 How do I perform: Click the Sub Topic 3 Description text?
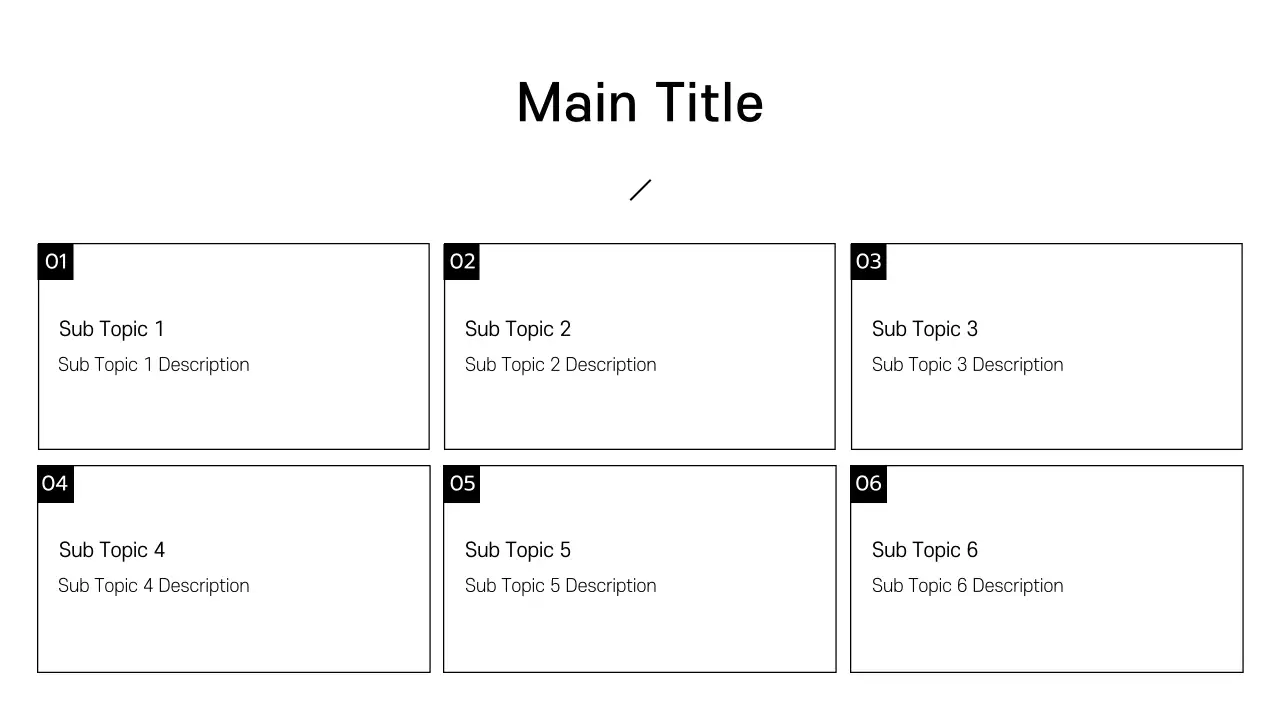(x=968, y=365)
